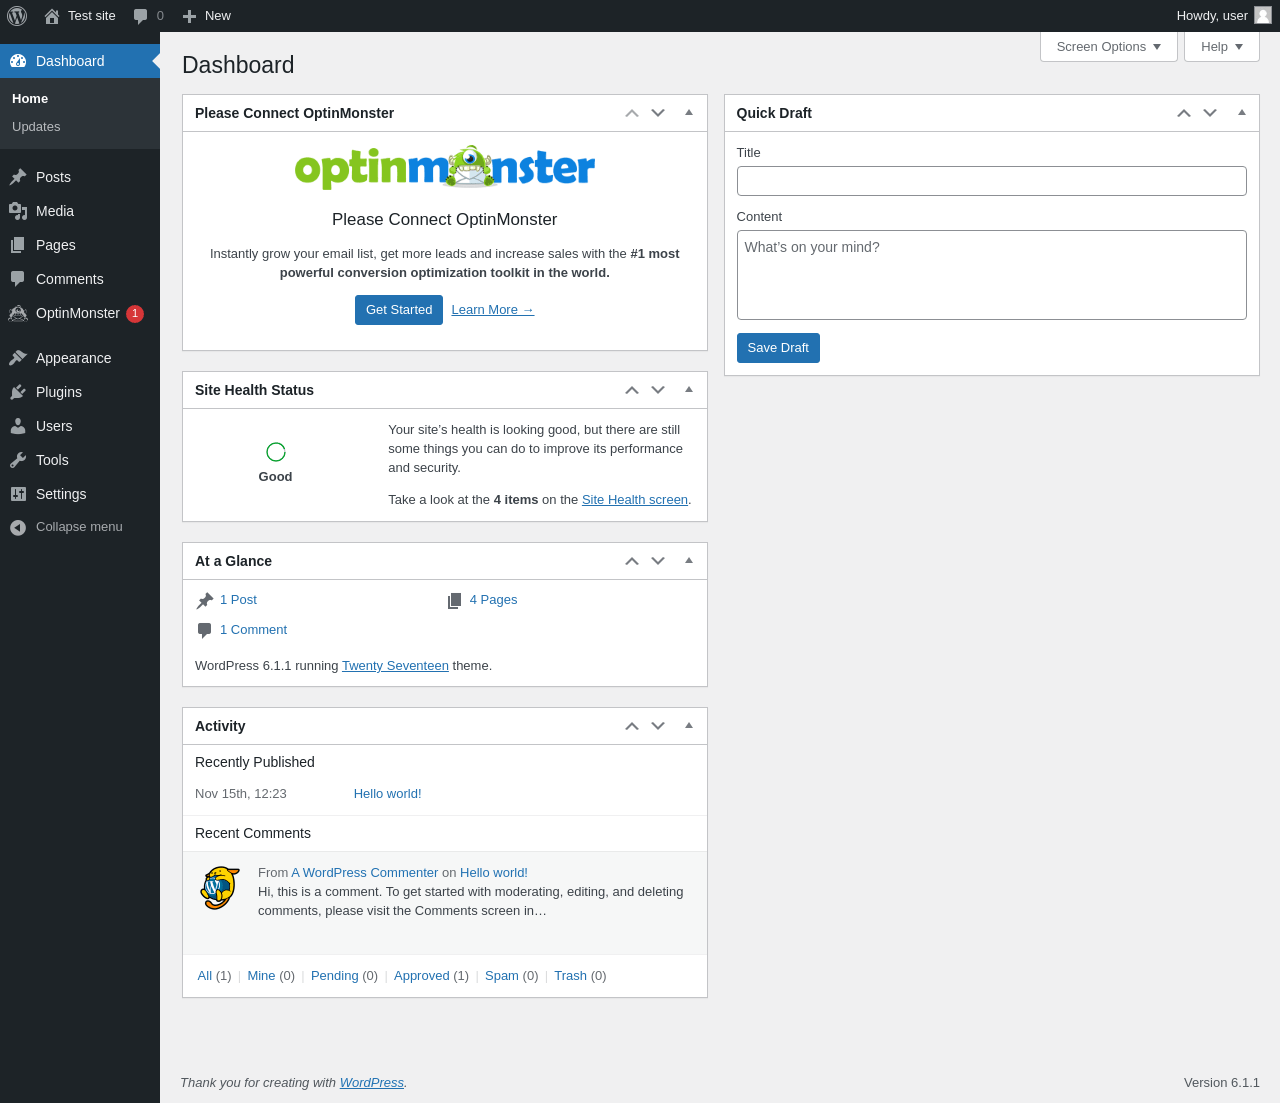The image size is (1280, 1103).
Task: Move the Site Health Status widget up
Action: [x=632, y=390]
